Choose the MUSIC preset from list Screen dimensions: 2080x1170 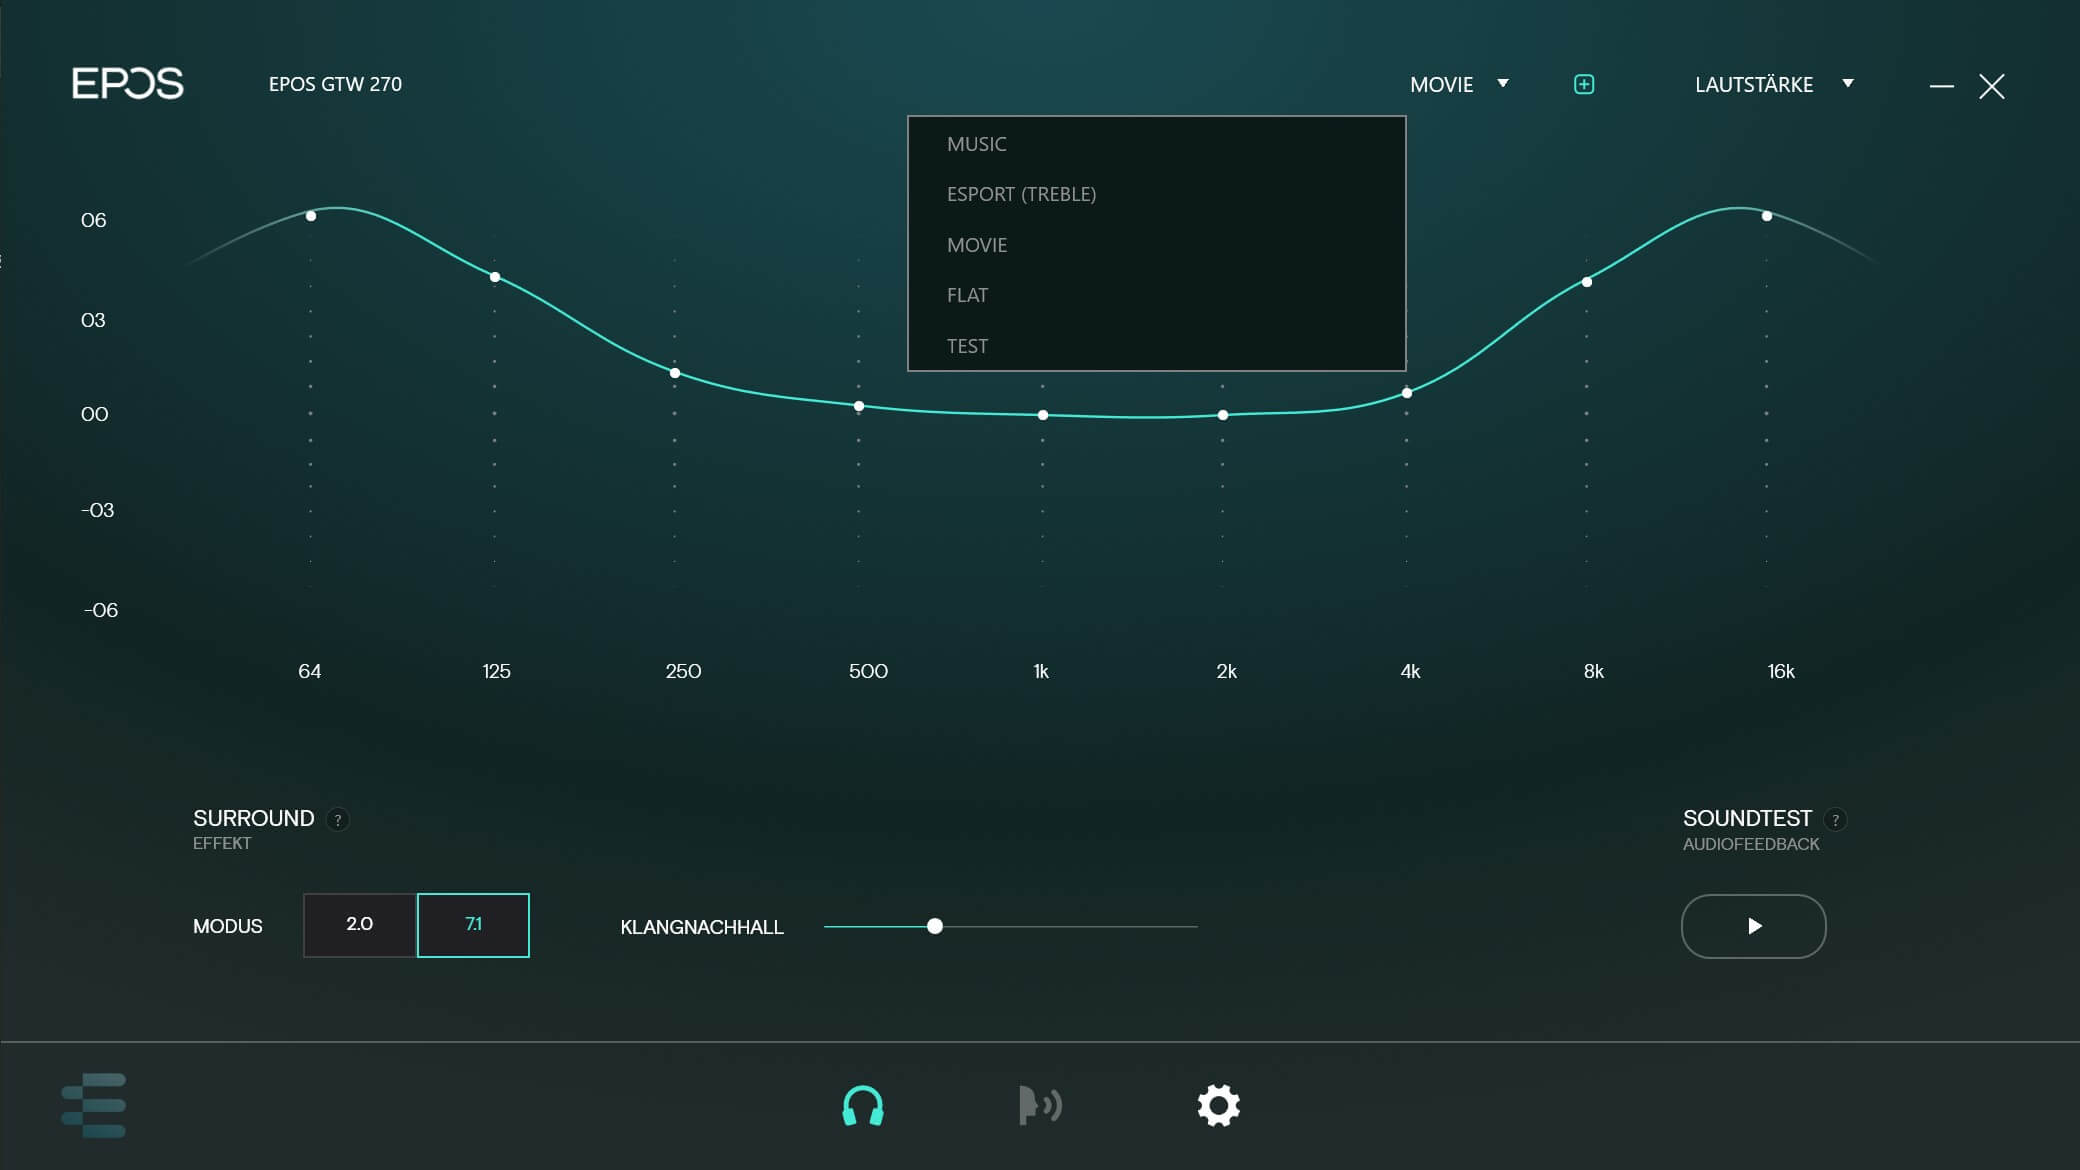point(1156,144)
